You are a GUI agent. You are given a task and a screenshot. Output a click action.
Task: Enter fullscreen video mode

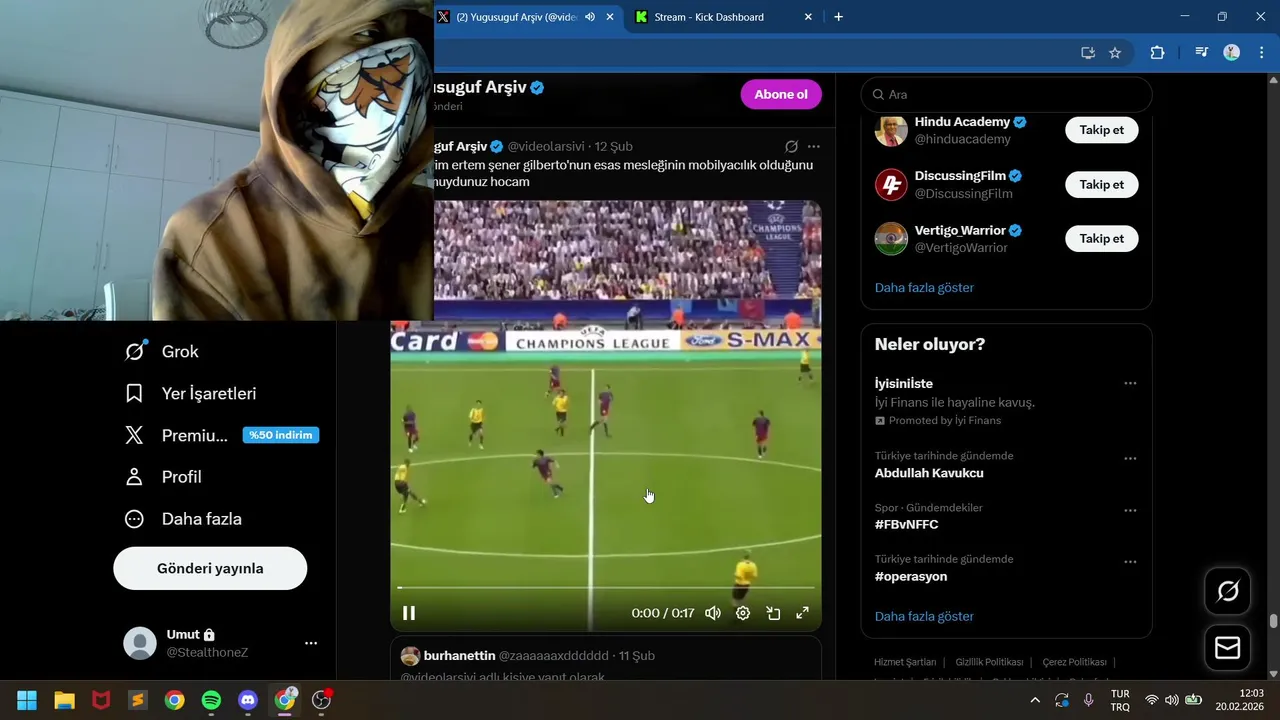tap(802, 613)
